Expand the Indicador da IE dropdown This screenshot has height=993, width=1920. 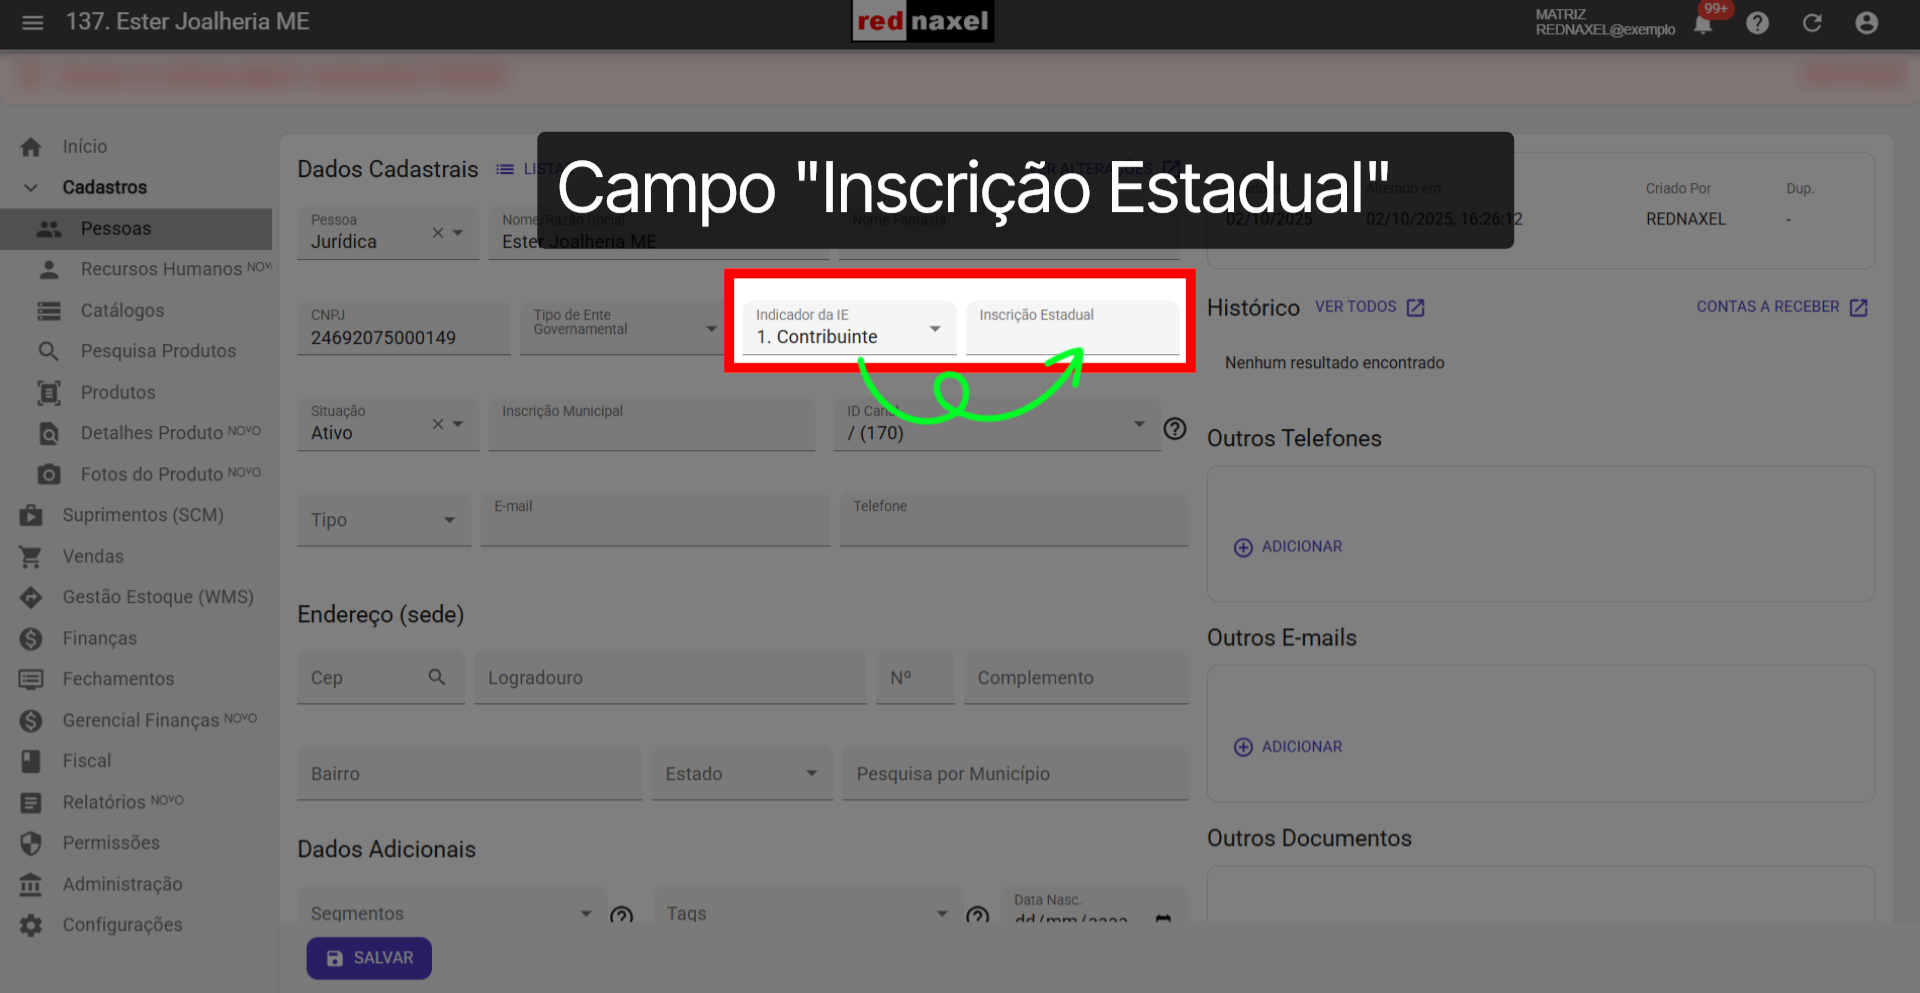(x=935, y=328)
